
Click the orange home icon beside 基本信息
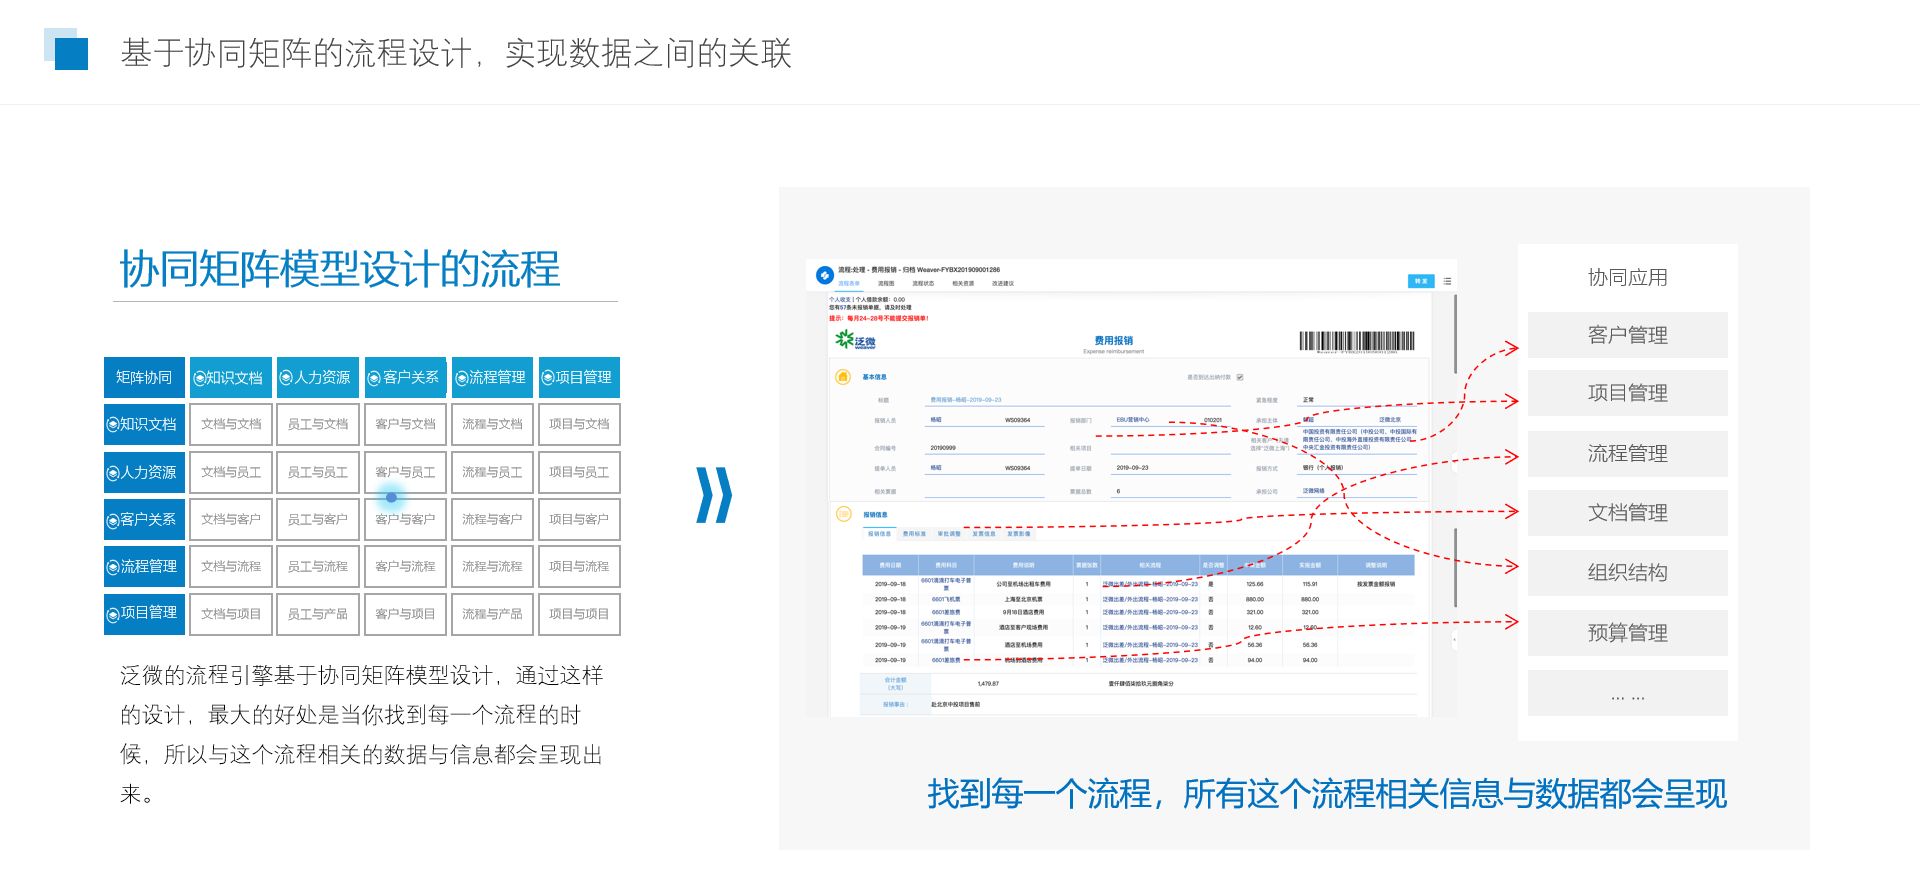843,377
